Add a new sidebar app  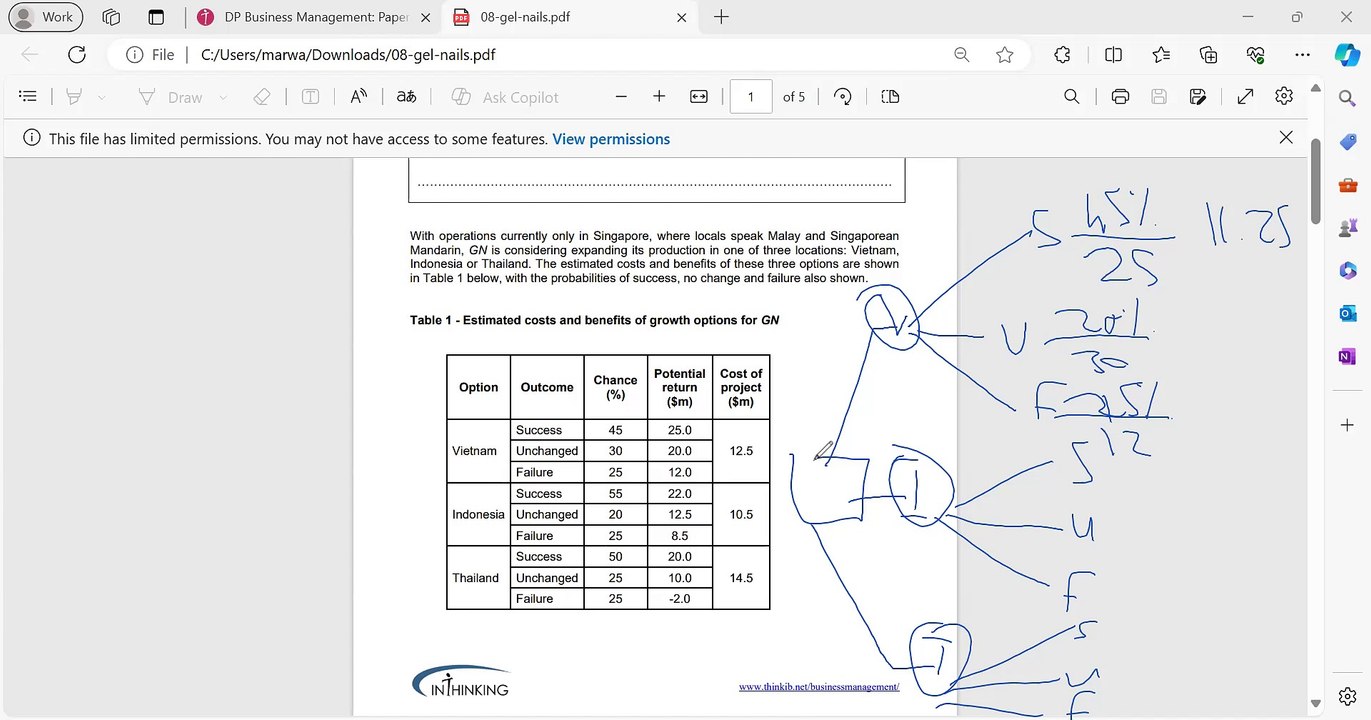coord(1347,425)
